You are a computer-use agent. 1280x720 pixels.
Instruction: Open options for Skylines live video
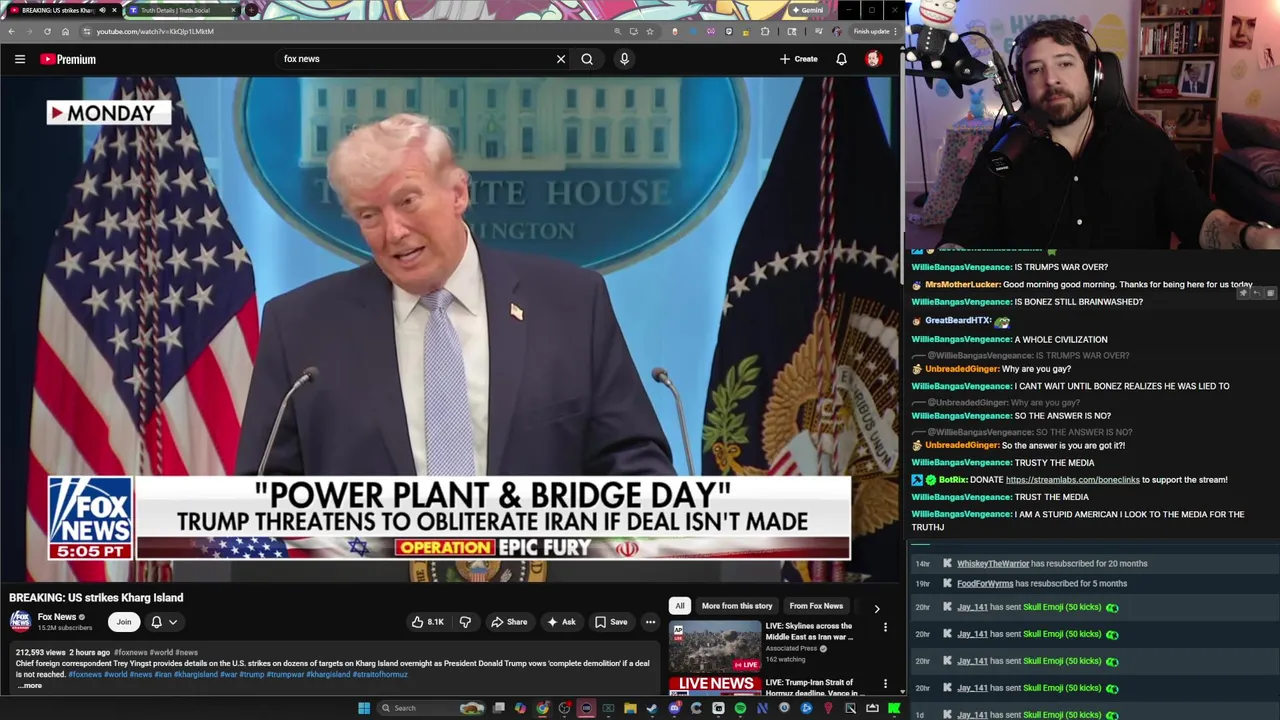885,628
